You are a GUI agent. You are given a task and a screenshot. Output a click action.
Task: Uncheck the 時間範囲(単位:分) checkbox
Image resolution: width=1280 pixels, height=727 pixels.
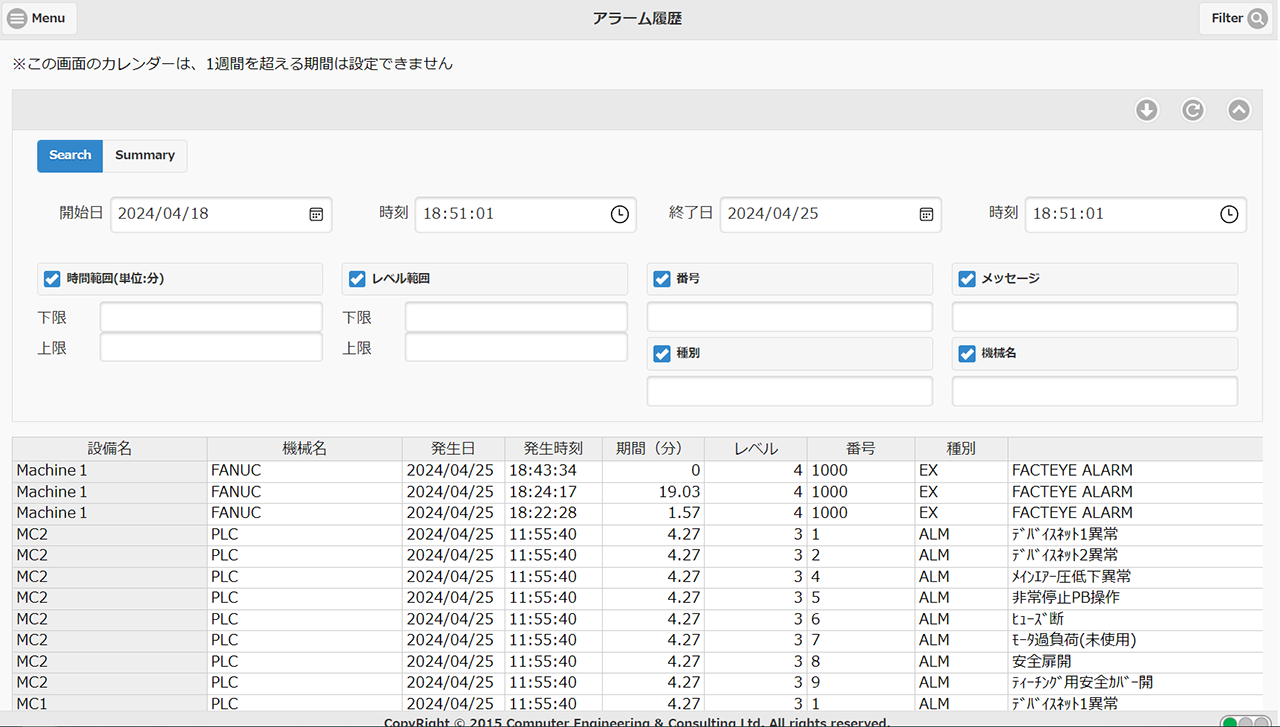tap(52, 279)
